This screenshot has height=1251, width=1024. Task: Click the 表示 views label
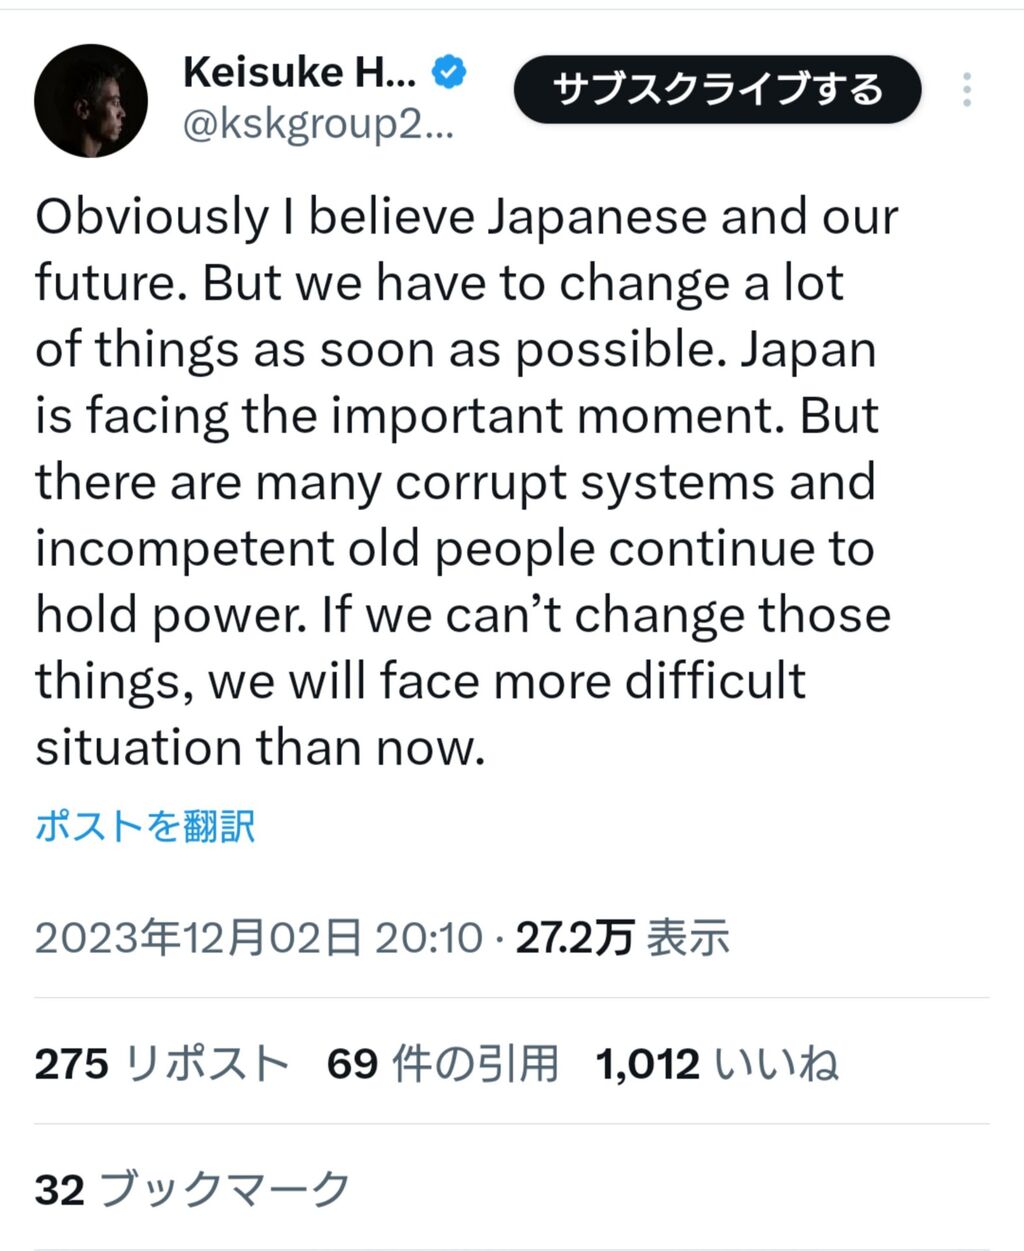click(688, 938)
